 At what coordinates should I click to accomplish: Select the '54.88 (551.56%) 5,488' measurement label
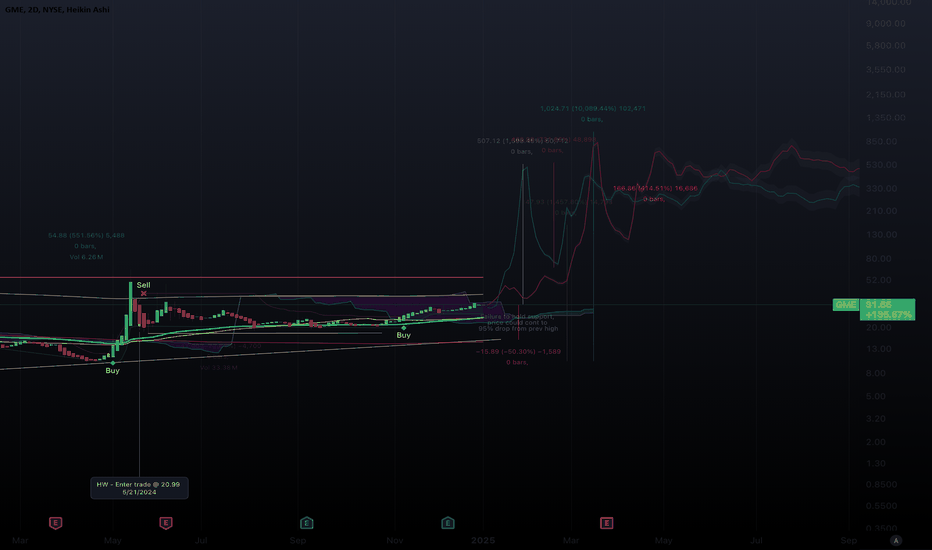[86, 235]
